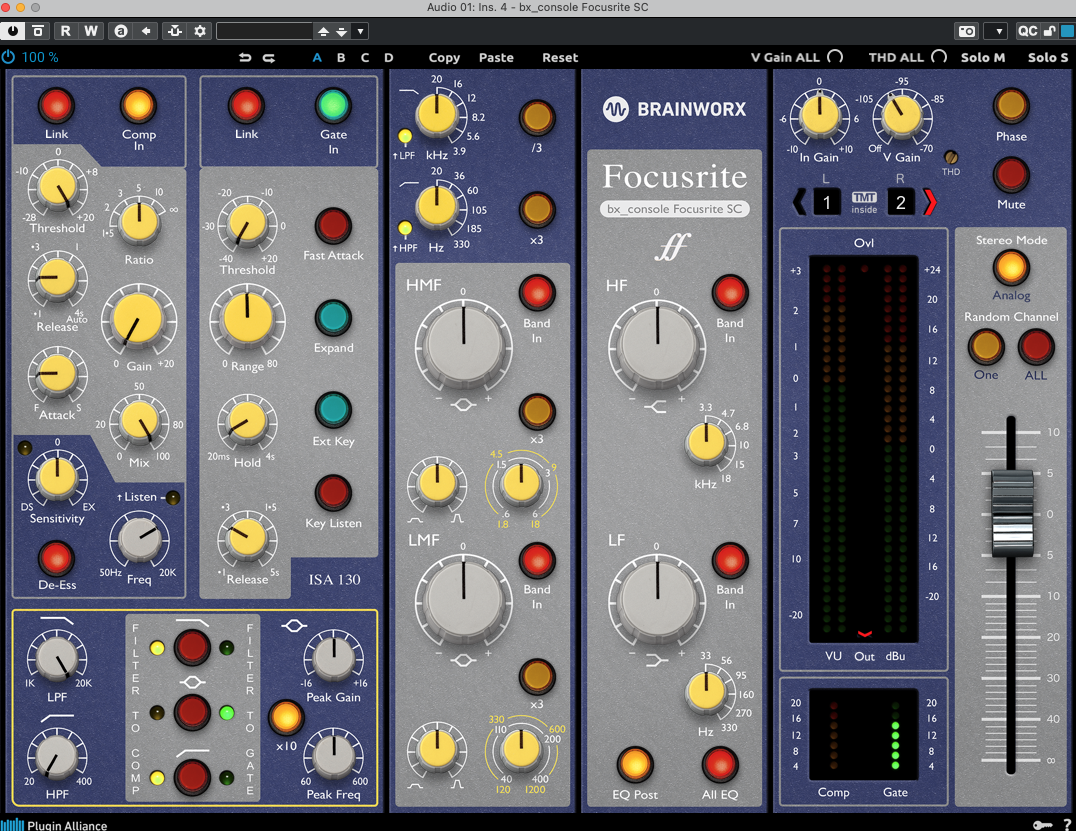Click the Solo S button
This screenshot has width=1076, height=831.
tap(1047, 58)
